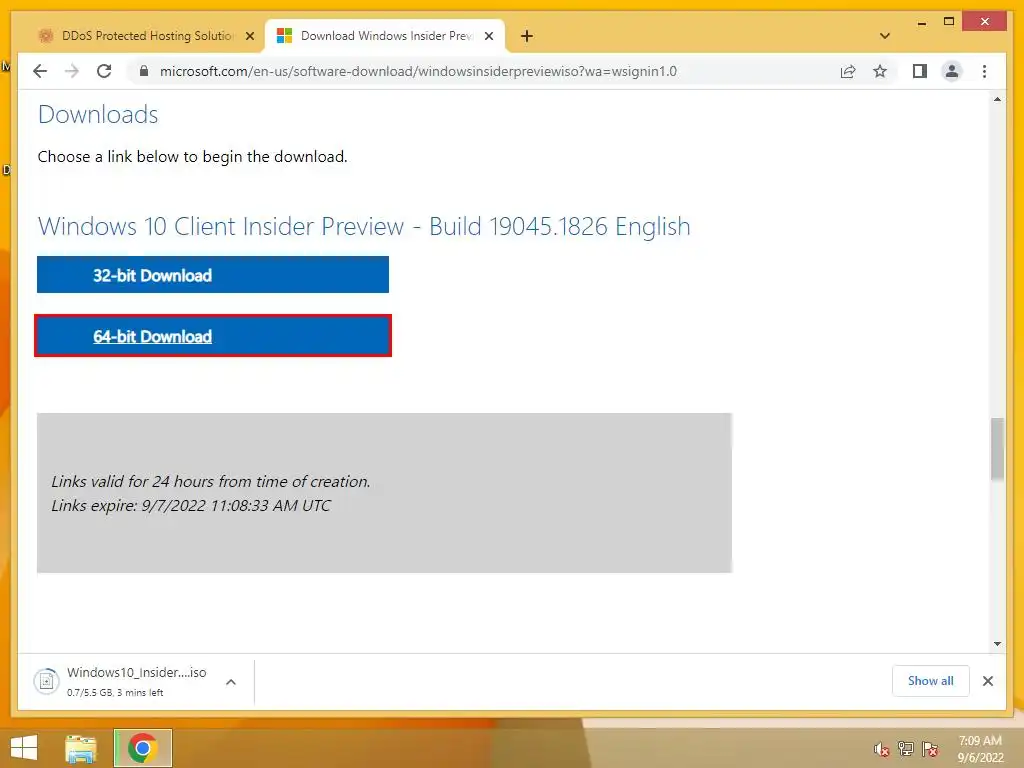Start the 32-bit Download
The height and width of the screenshot is (768, 1024).
click(x=213, y=274)
